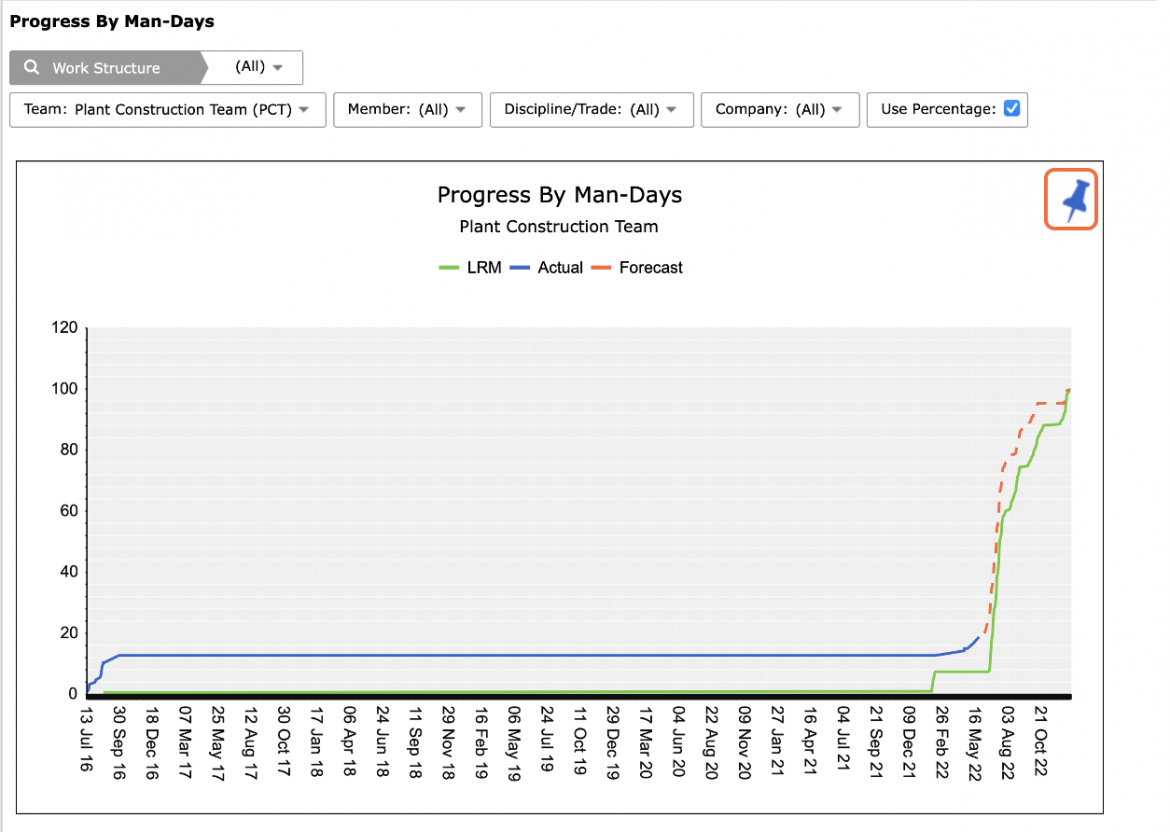Image resolution: width=1170 pixels, height=832 pixels.
Task: Click the blue Actual legend color line
Action: (519, 267)
